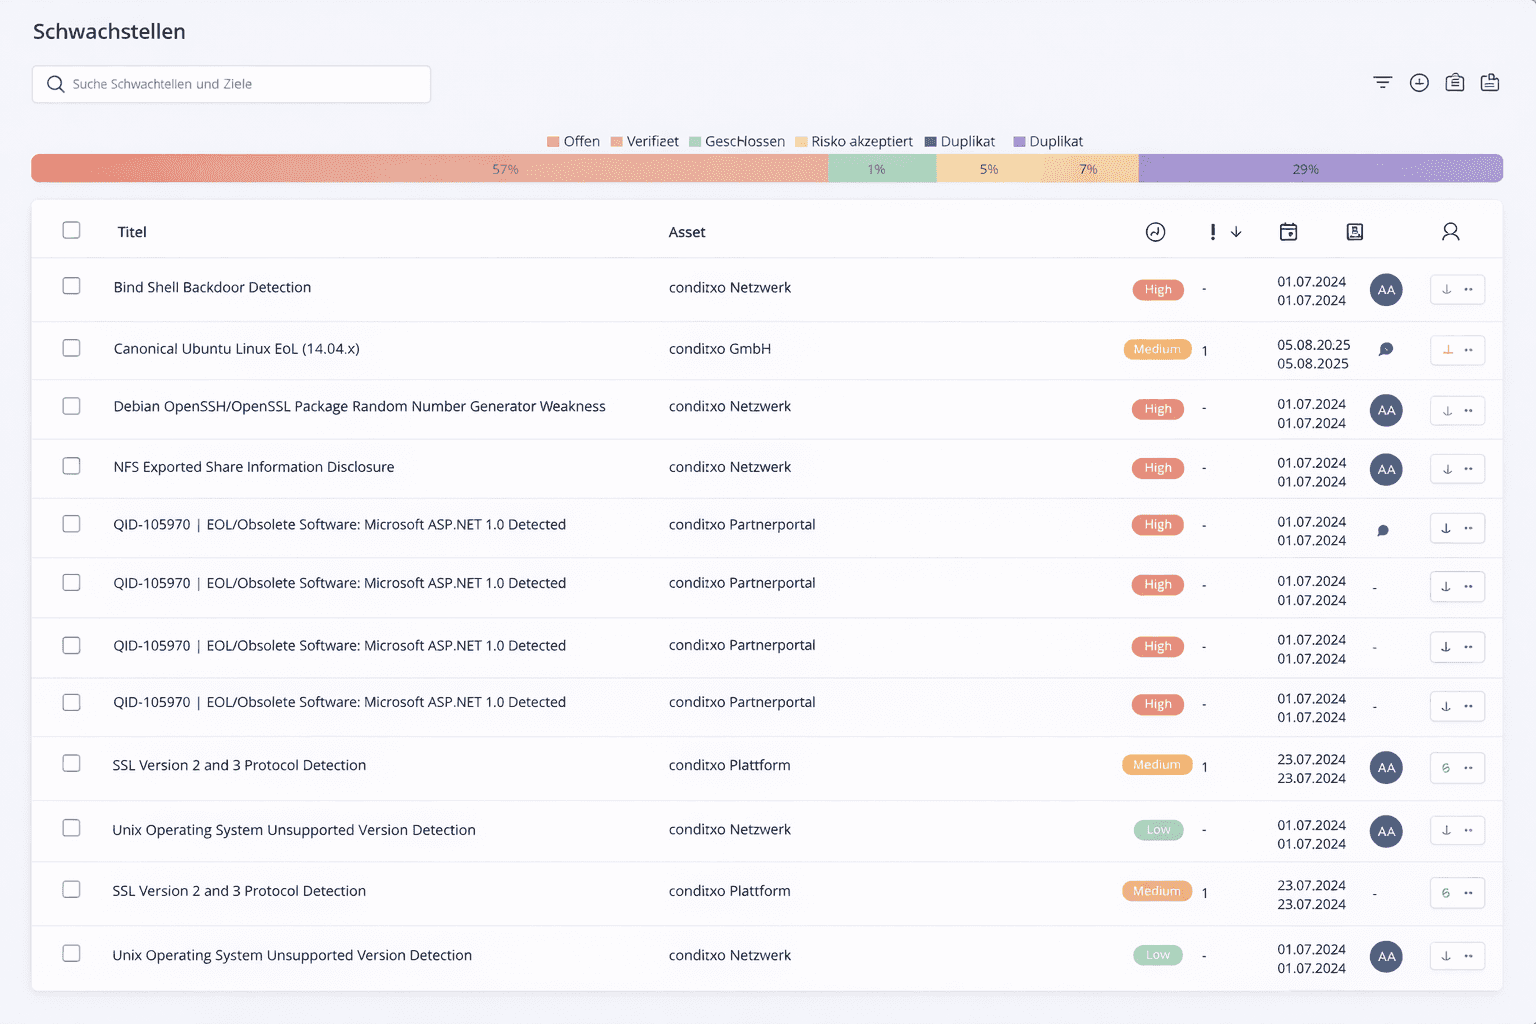The image size is (1536, 1024).
Task: Click inside the Suche Schwachtellen search field
Action: click(x=230, y=84)
